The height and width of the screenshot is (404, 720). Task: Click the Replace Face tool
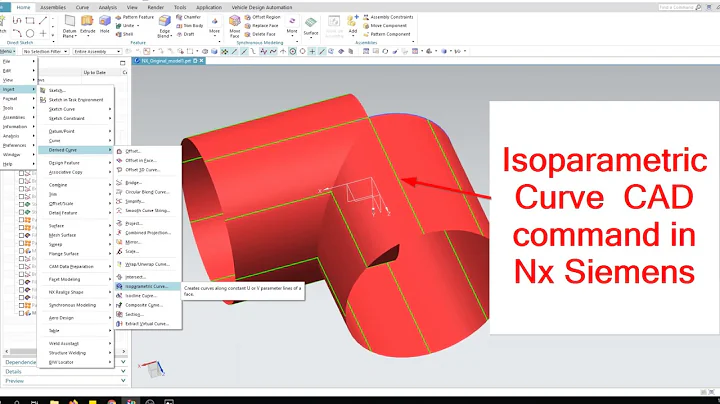click(262, 26)
